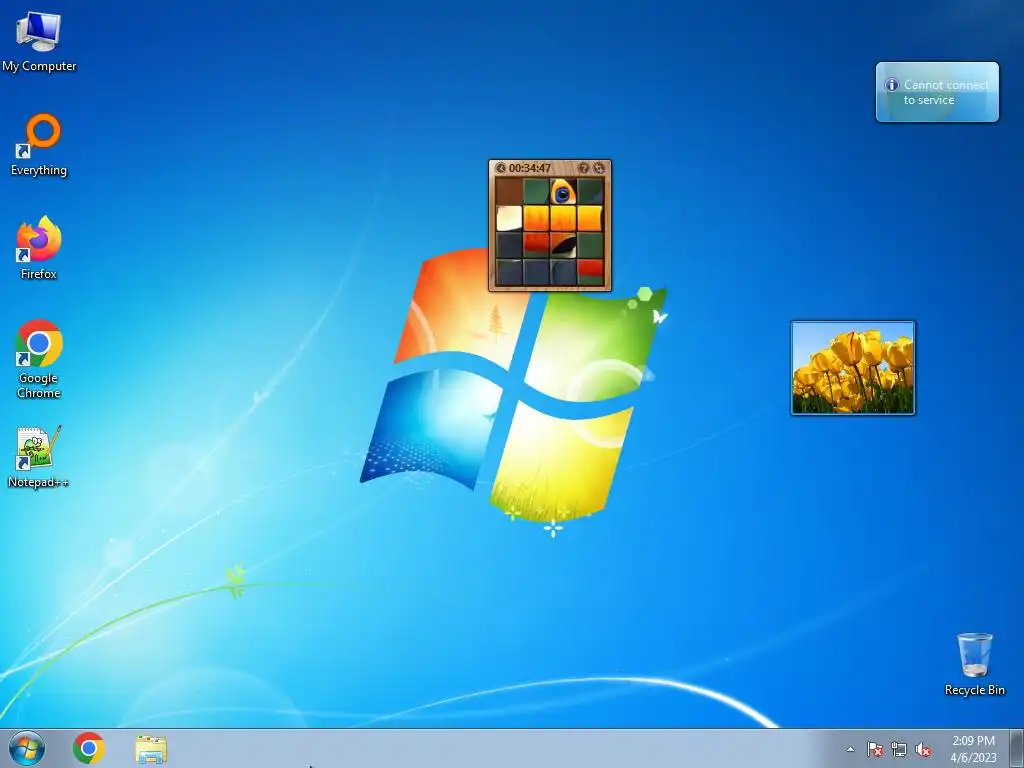Open Windows Explorer from the taskbar
1024x768 pixels.
[x=151, y=749]
